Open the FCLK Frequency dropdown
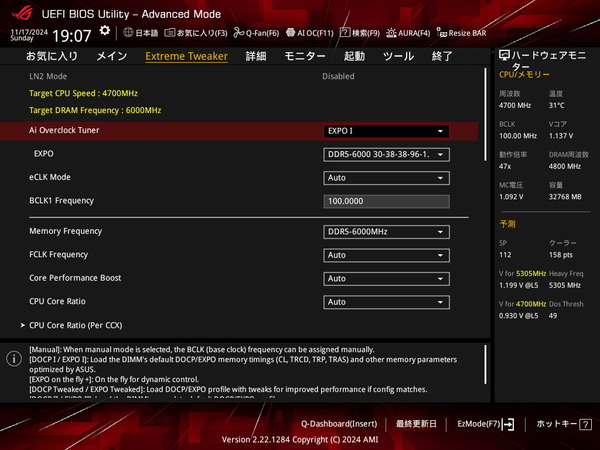The width and height of the screenshot is (600, 450). click(386, 255)
